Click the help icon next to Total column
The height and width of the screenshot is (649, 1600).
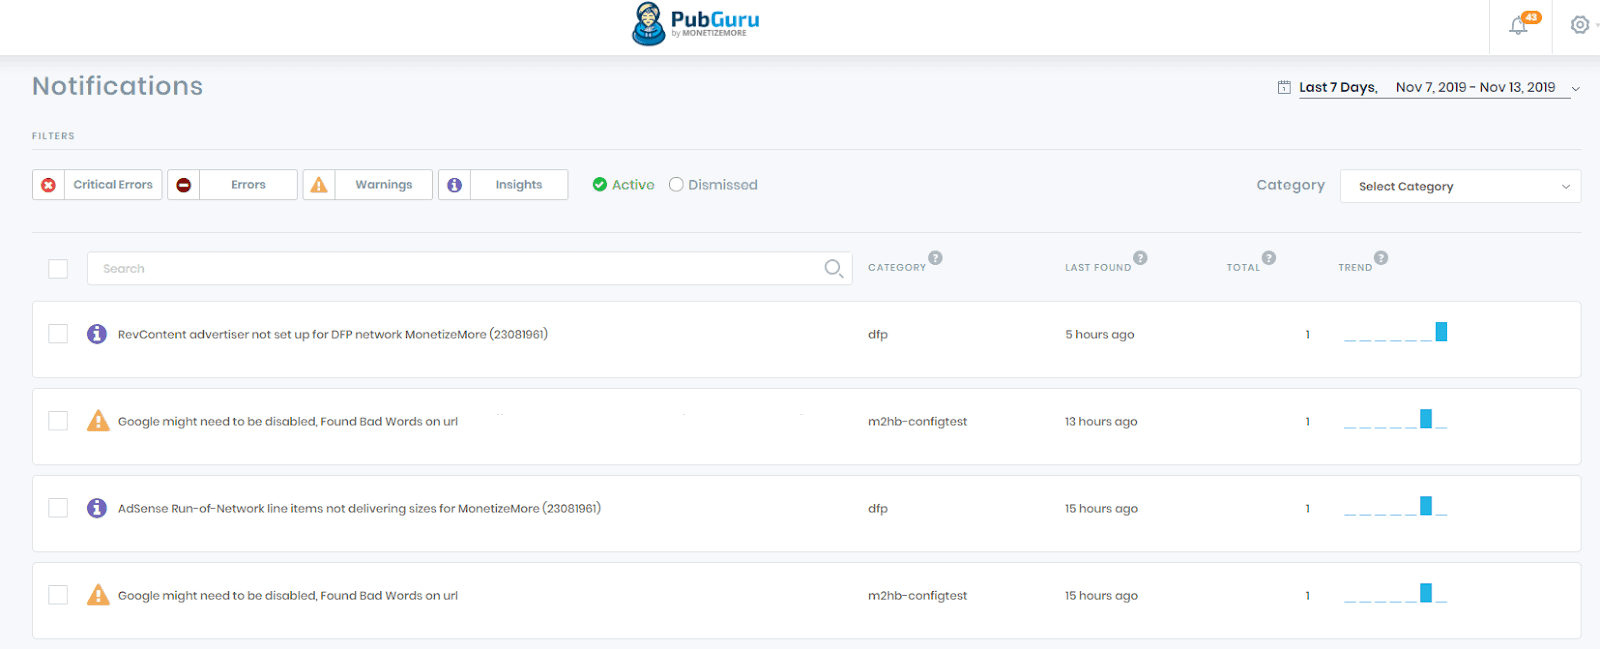pyautogui.click(x=1268, y=258)
